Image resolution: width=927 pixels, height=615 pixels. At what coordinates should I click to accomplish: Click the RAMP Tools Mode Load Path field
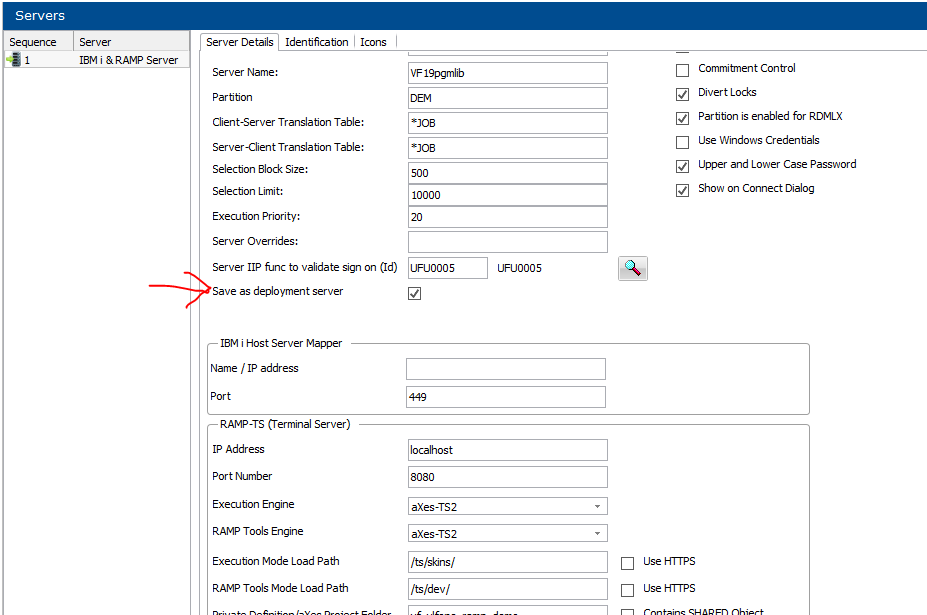pyautogui.click(x=507, y=589)
